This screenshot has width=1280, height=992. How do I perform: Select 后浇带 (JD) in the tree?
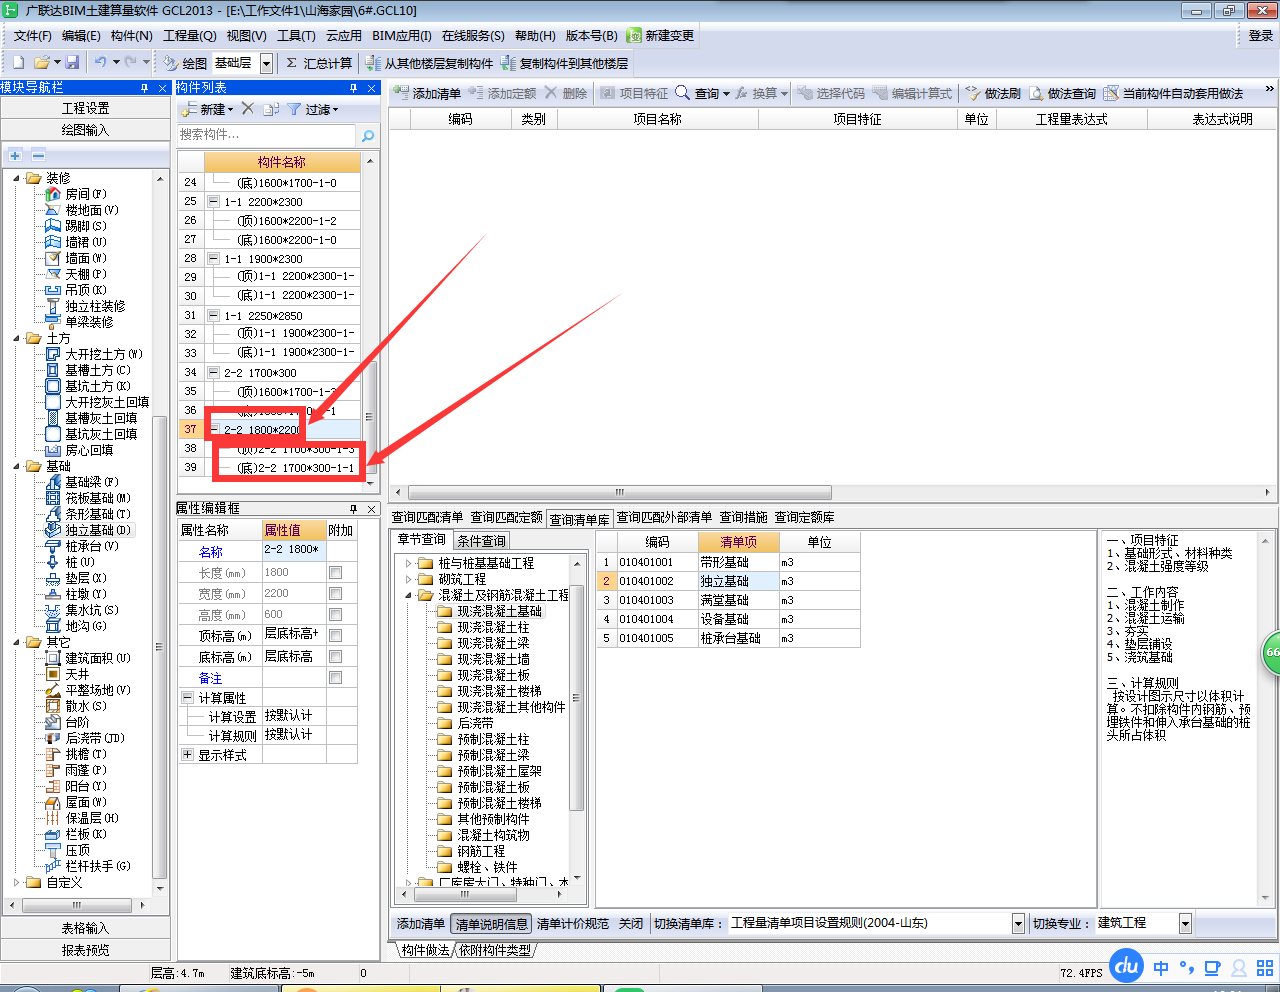pyautogui.click(x=95, y=738)
